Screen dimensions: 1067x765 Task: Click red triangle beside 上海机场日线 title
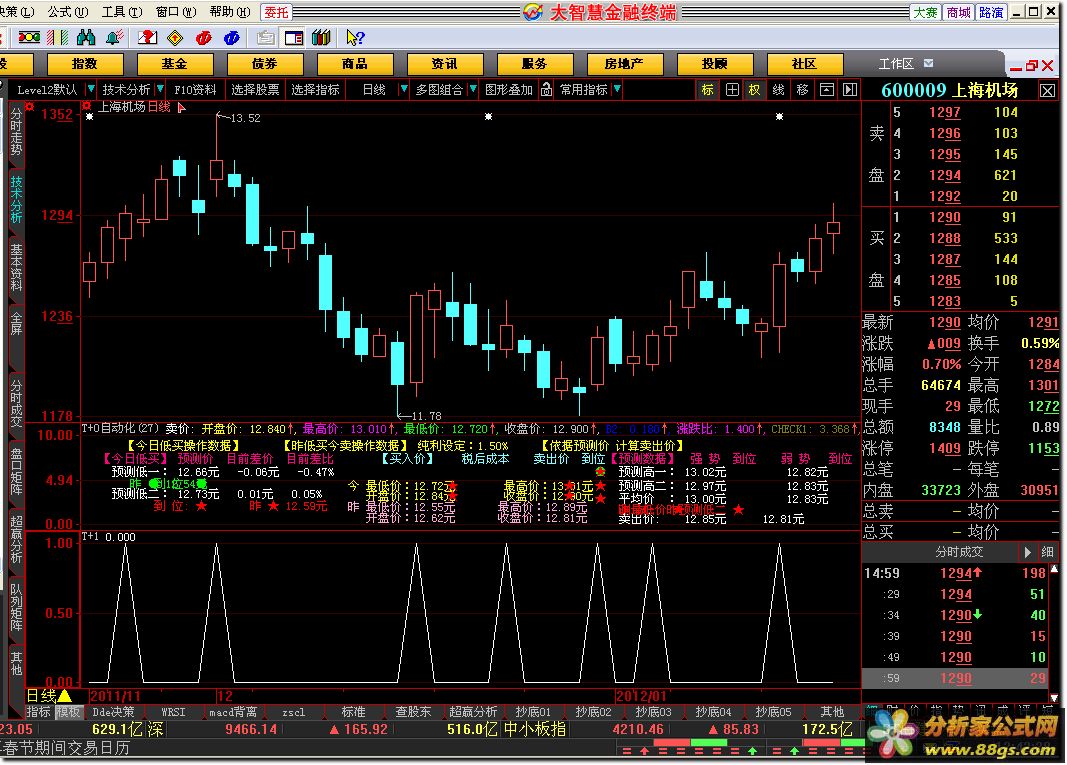181,108
